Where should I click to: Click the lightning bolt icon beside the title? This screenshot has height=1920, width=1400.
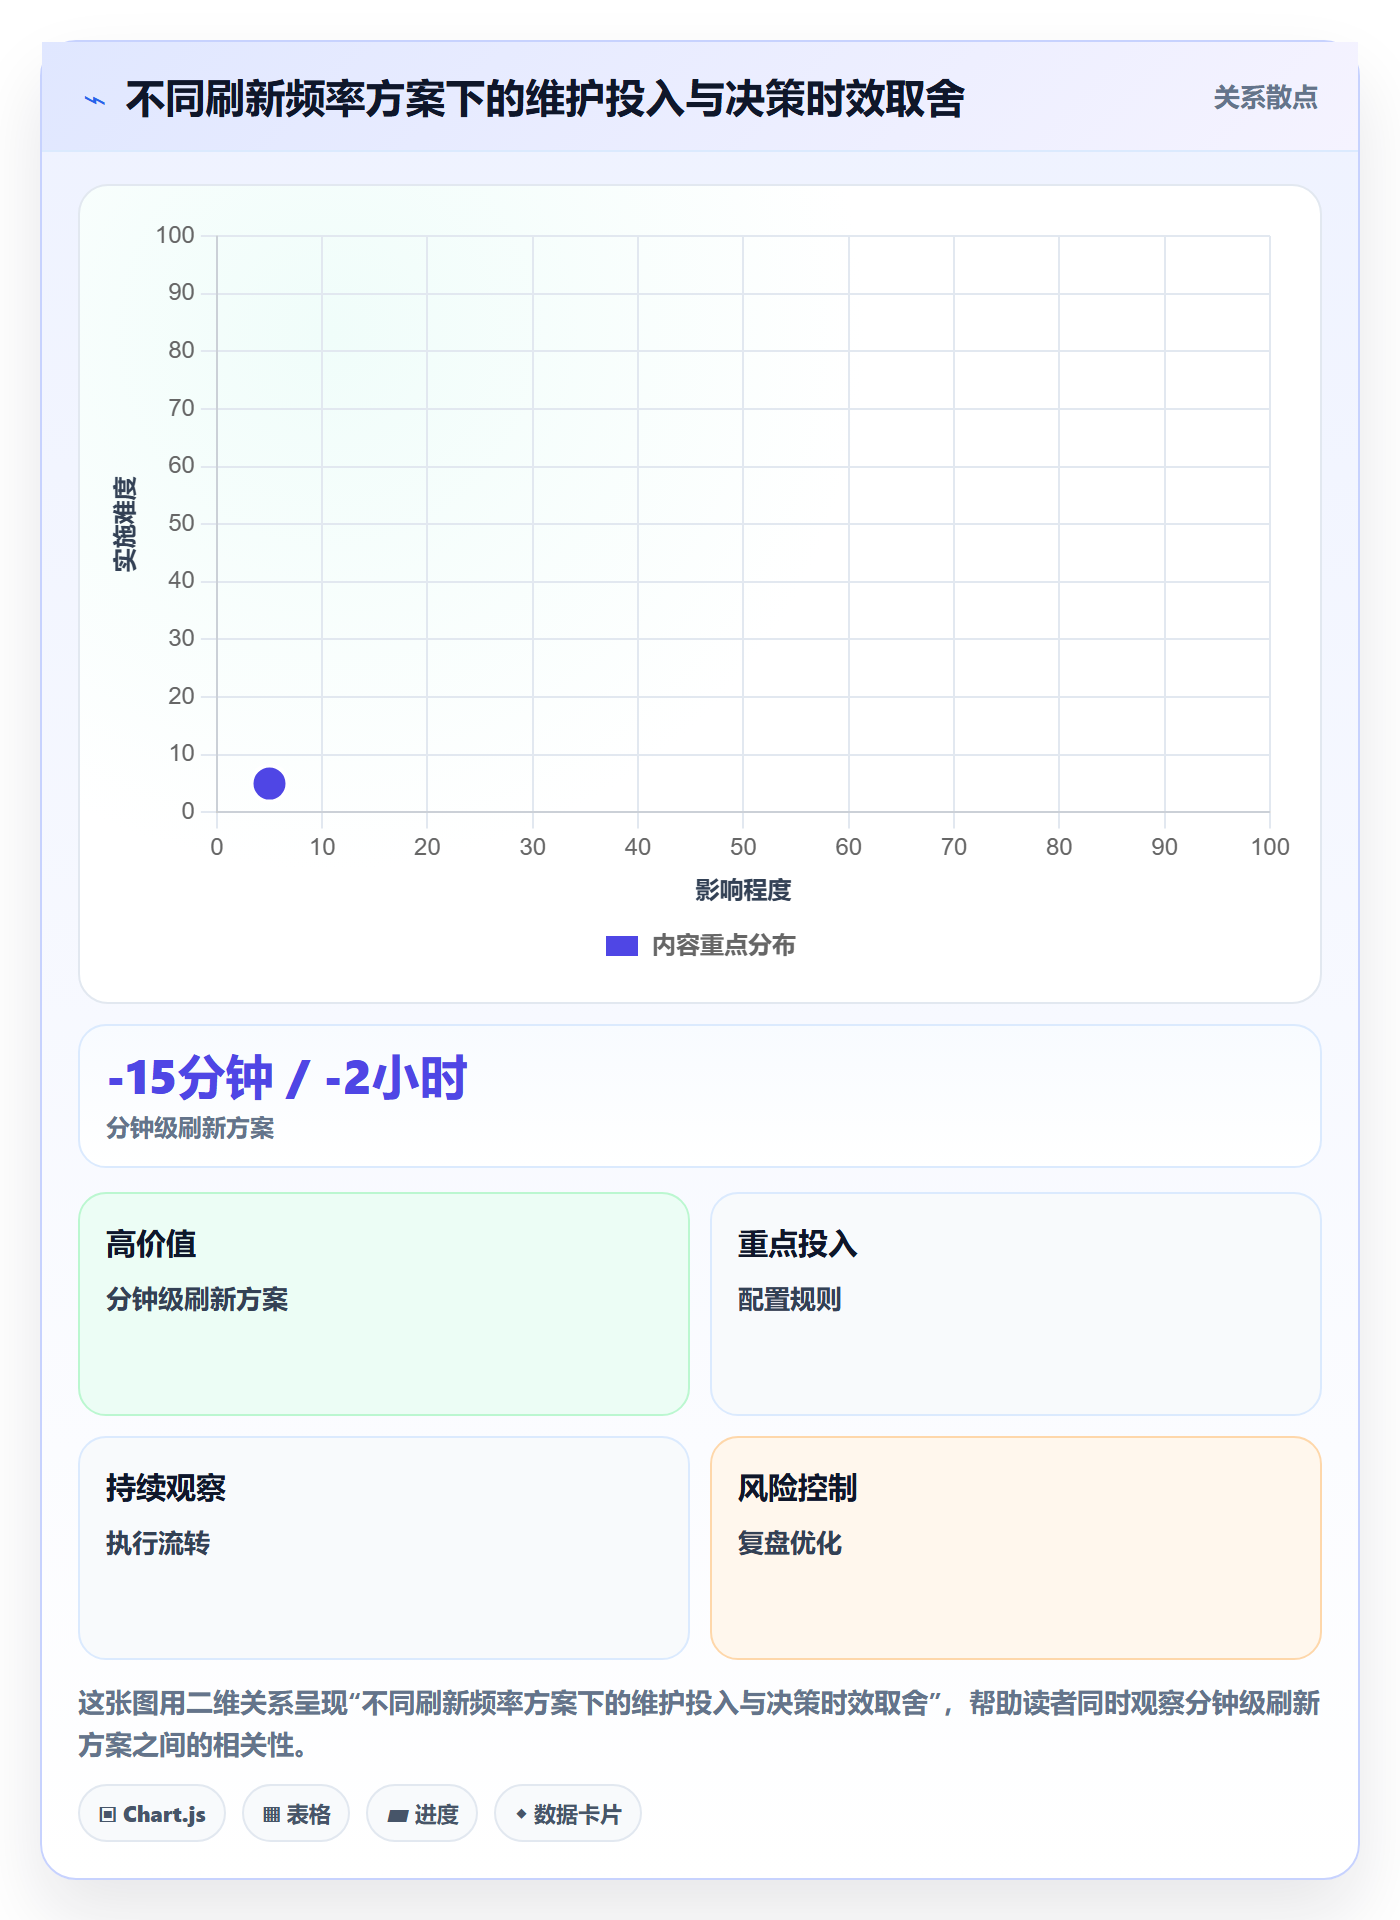[x=95, y=100]
